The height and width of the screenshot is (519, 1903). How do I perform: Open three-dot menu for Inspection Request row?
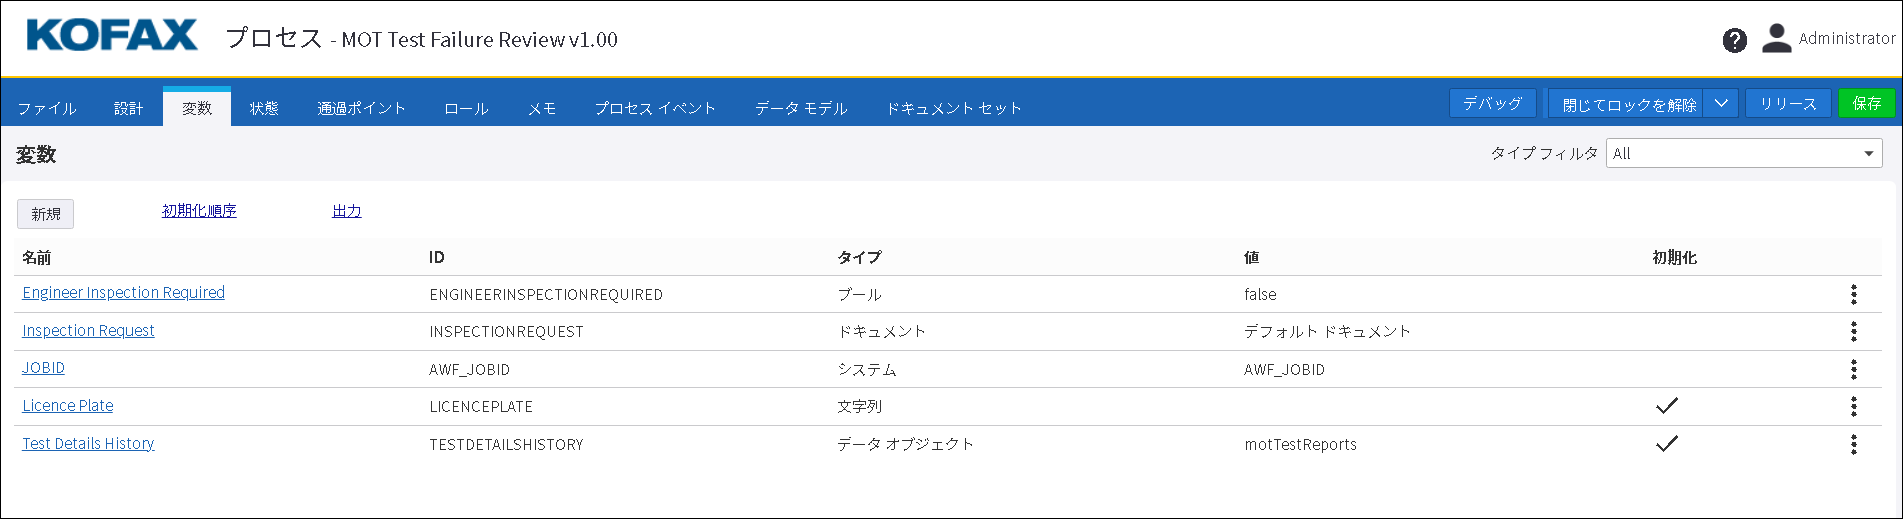click(1853, 331)
